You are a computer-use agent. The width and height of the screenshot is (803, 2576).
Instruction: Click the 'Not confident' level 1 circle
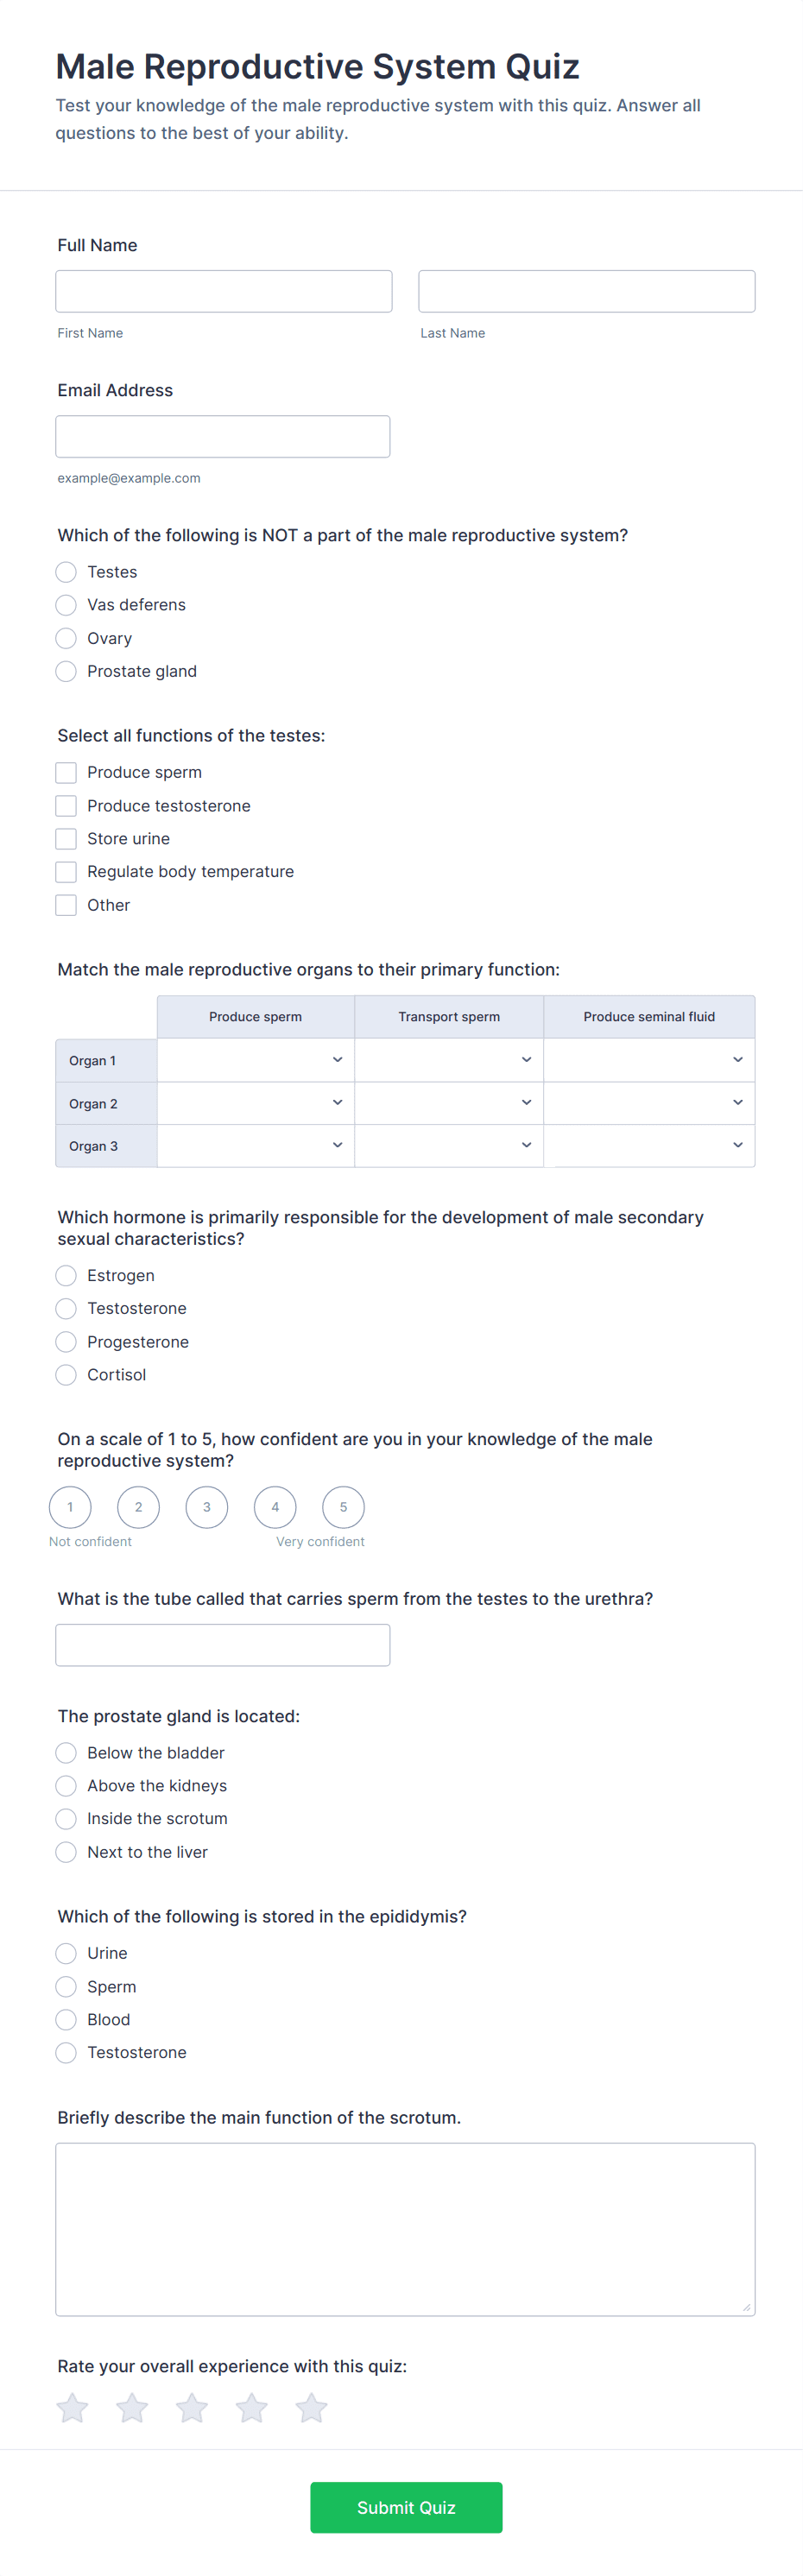click(x=70, y=1507)
